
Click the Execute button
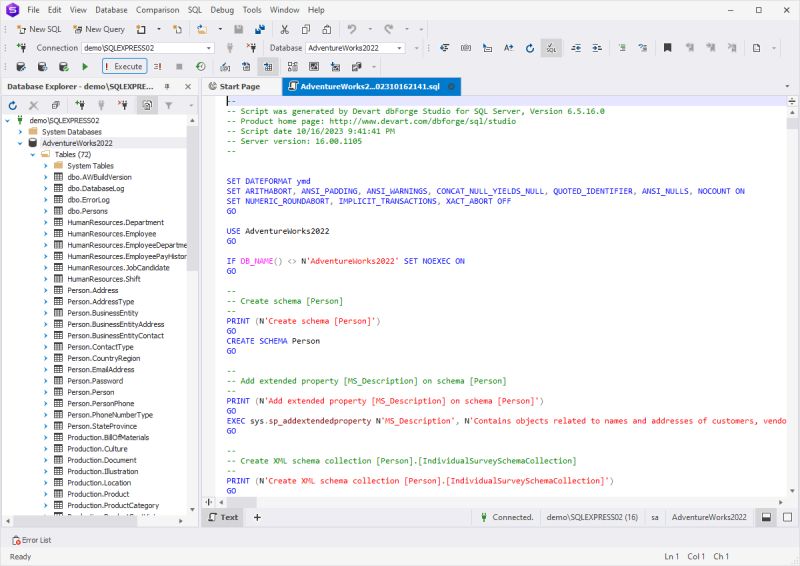coord(124,66)
